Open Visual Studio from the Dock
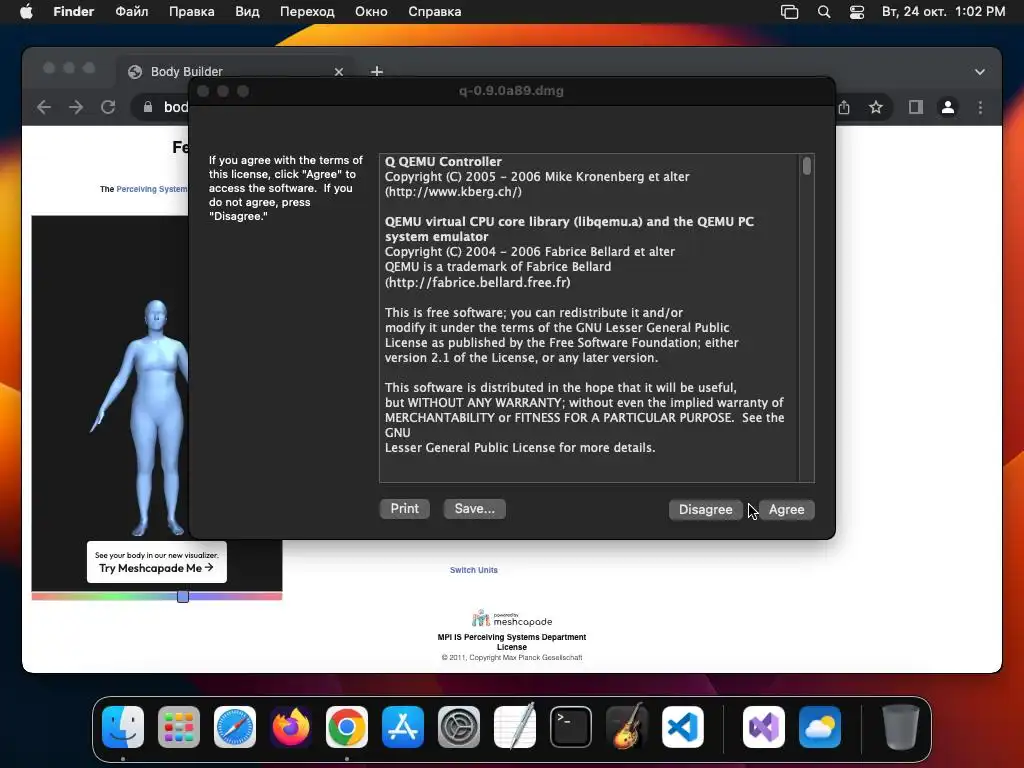 click(764, 727)
